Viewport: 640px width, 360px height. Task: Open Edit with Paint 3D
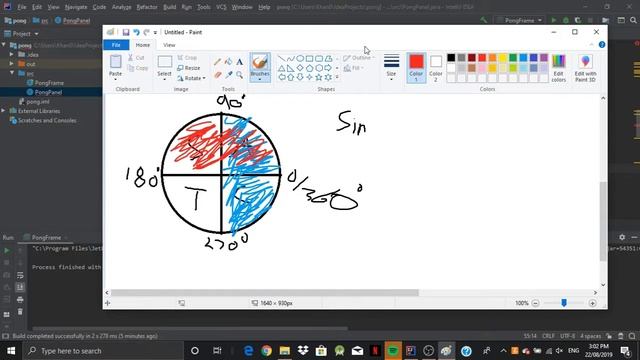pyautogui.click(x=585, y=68)
